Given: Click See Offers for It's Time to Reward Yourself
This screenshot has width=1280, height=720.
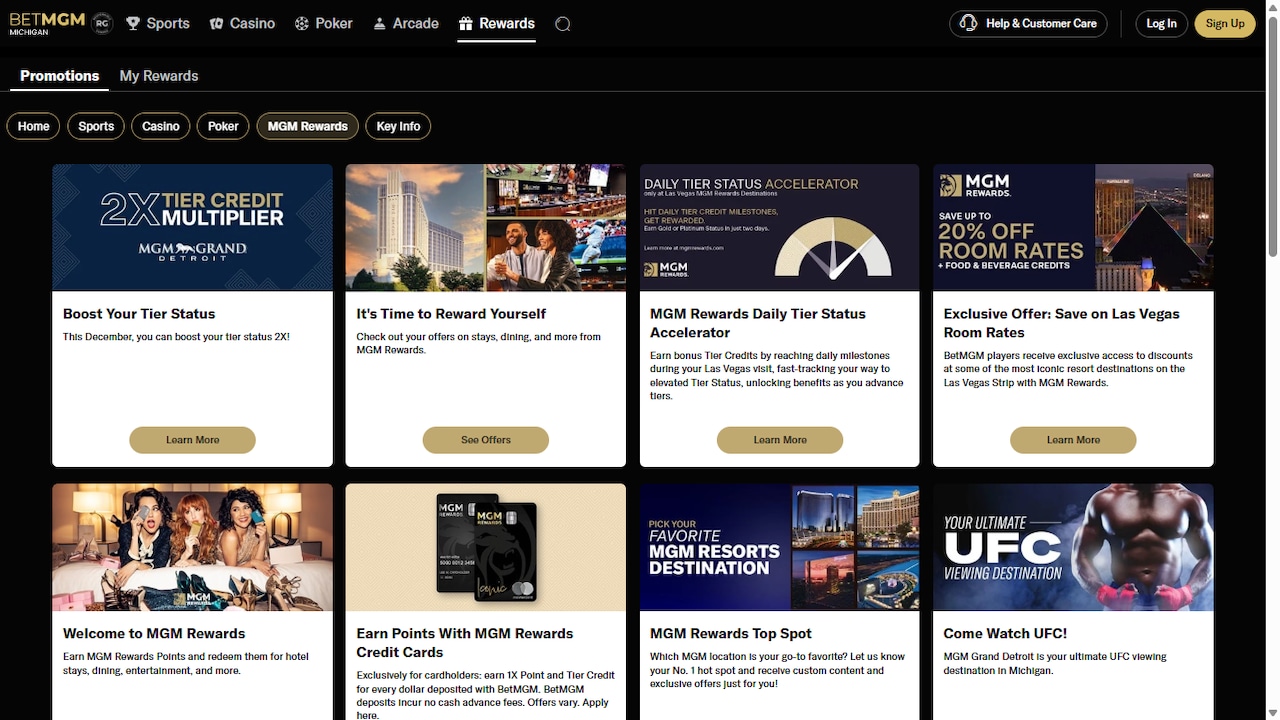Looking at the screenshot, I should (485, 440).
